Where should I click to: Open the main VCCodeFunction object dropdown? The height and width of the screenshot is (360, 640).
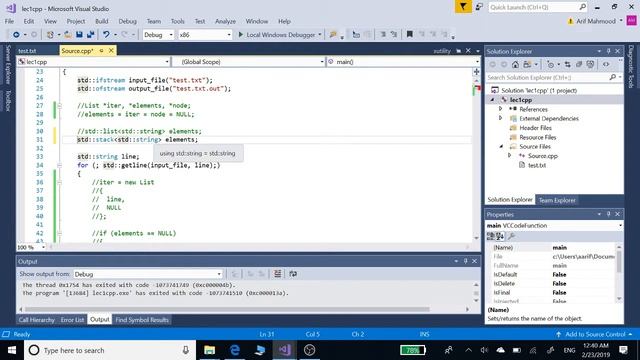coord(554,225)
